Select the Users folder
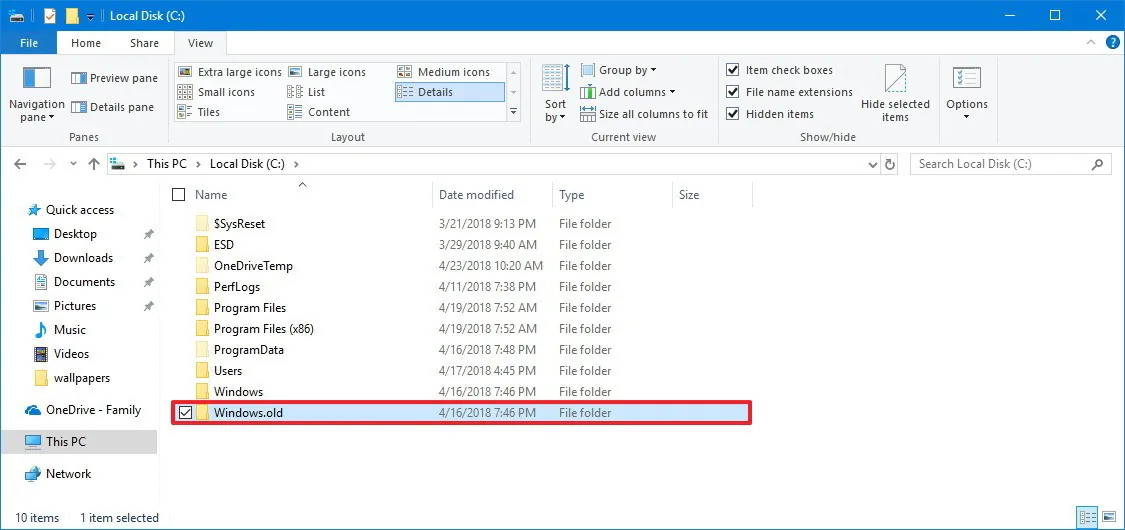The image size is (1125, 530). (x=227, y=370)
